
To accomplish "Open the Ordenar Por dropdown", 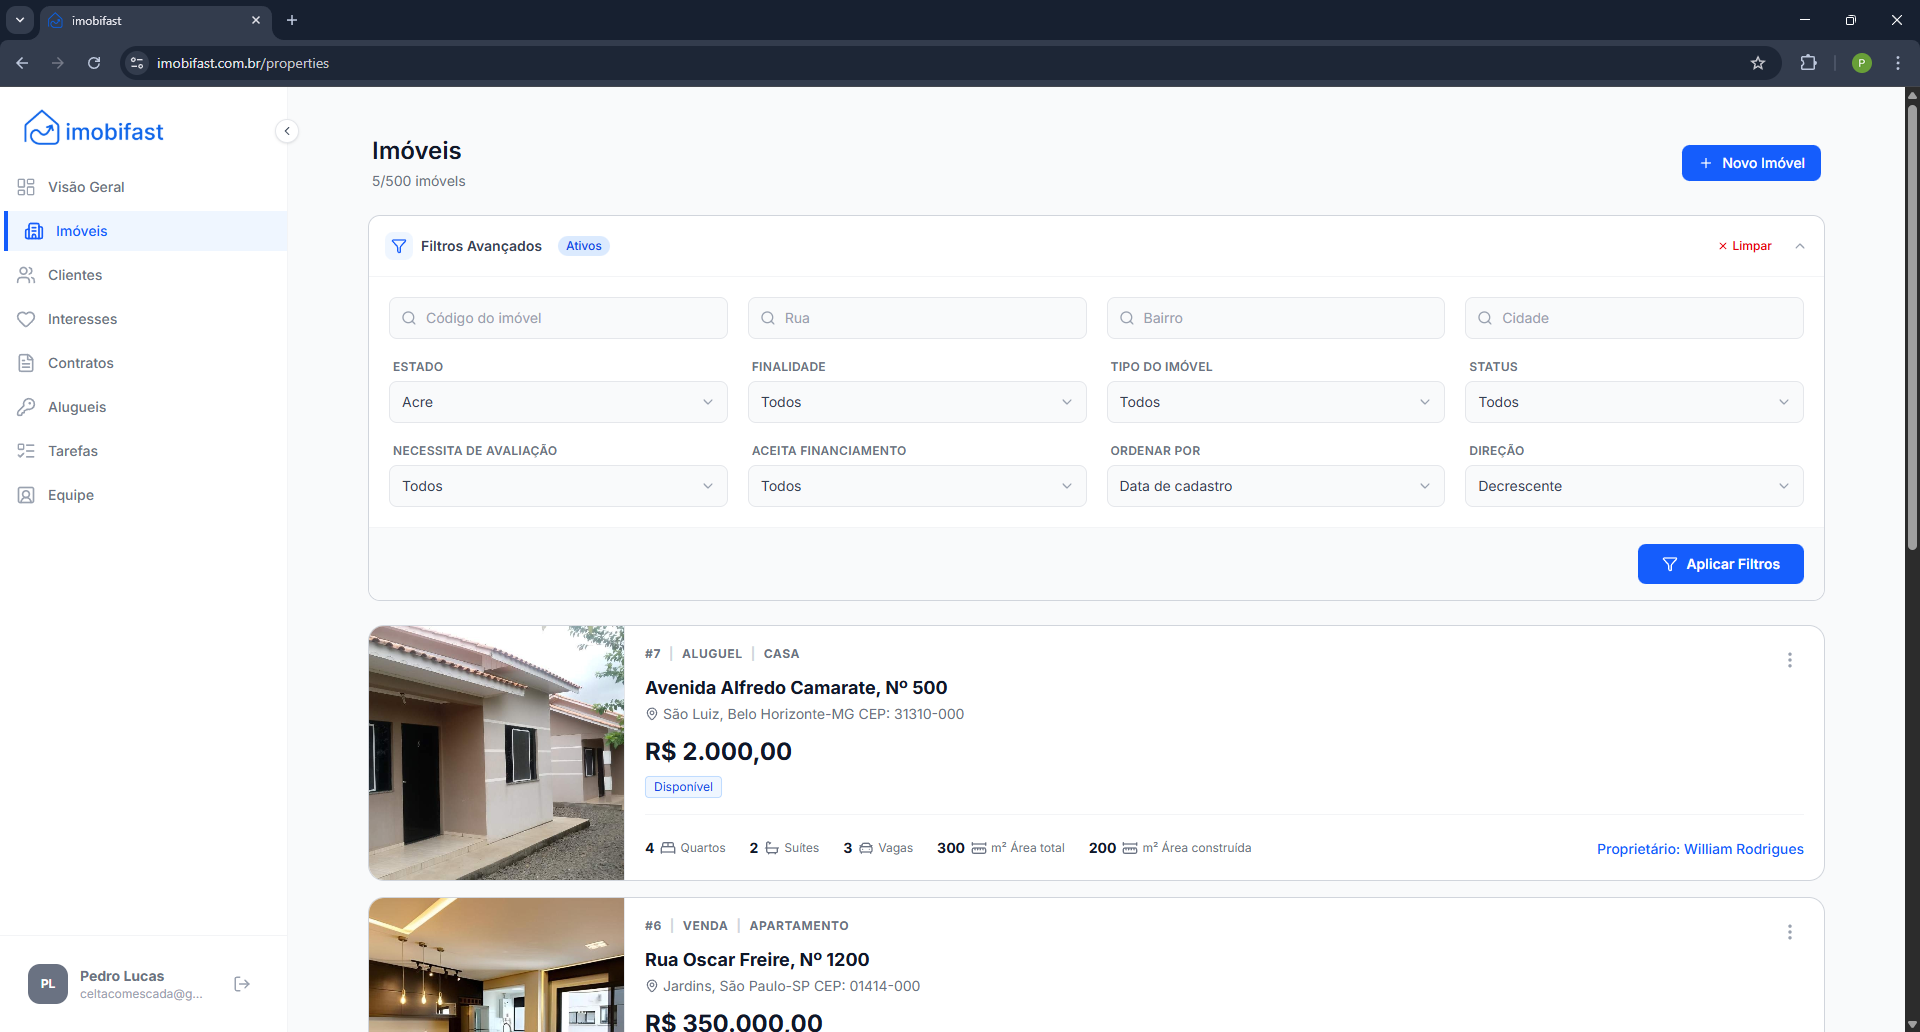I will pyautogui.click(x=1274, y=486).
